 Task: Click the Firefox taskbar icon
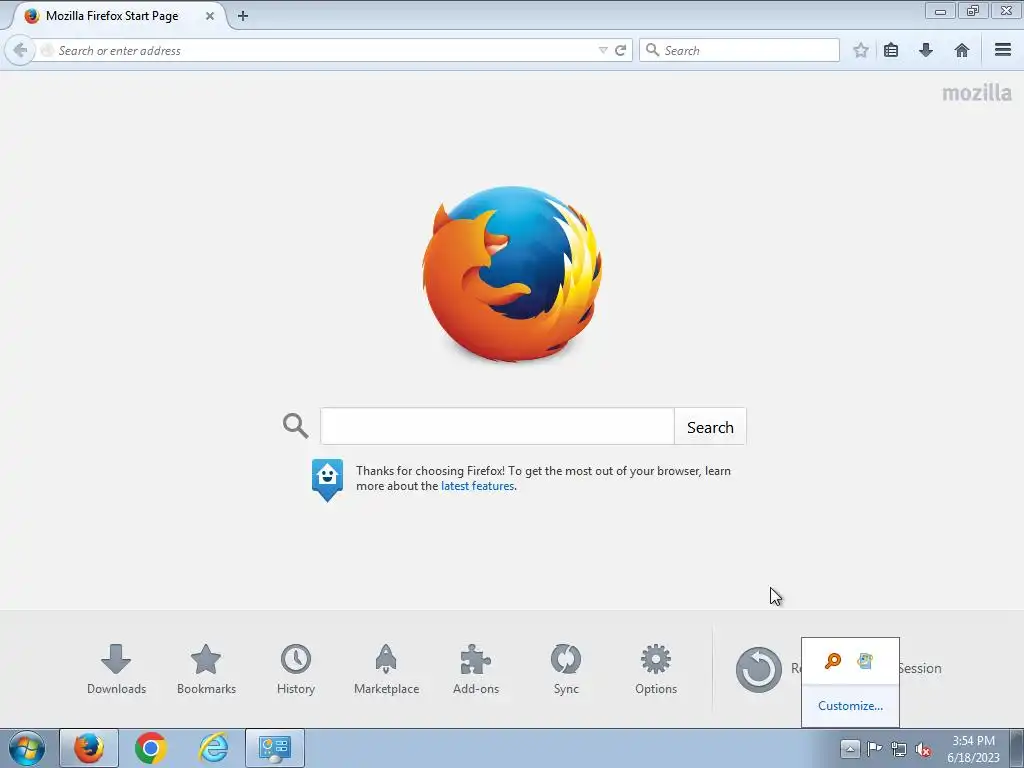pyautogui.click(x=89, y=748)
